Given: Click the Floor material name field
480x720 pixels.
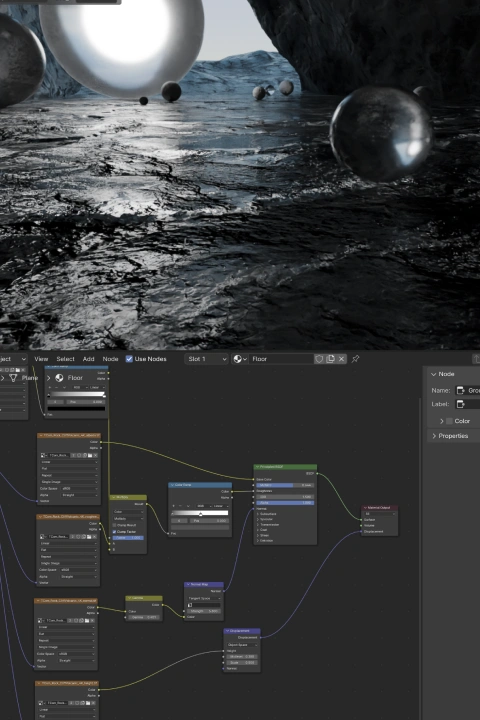Looking at the screenshot, I should point(281,359).
